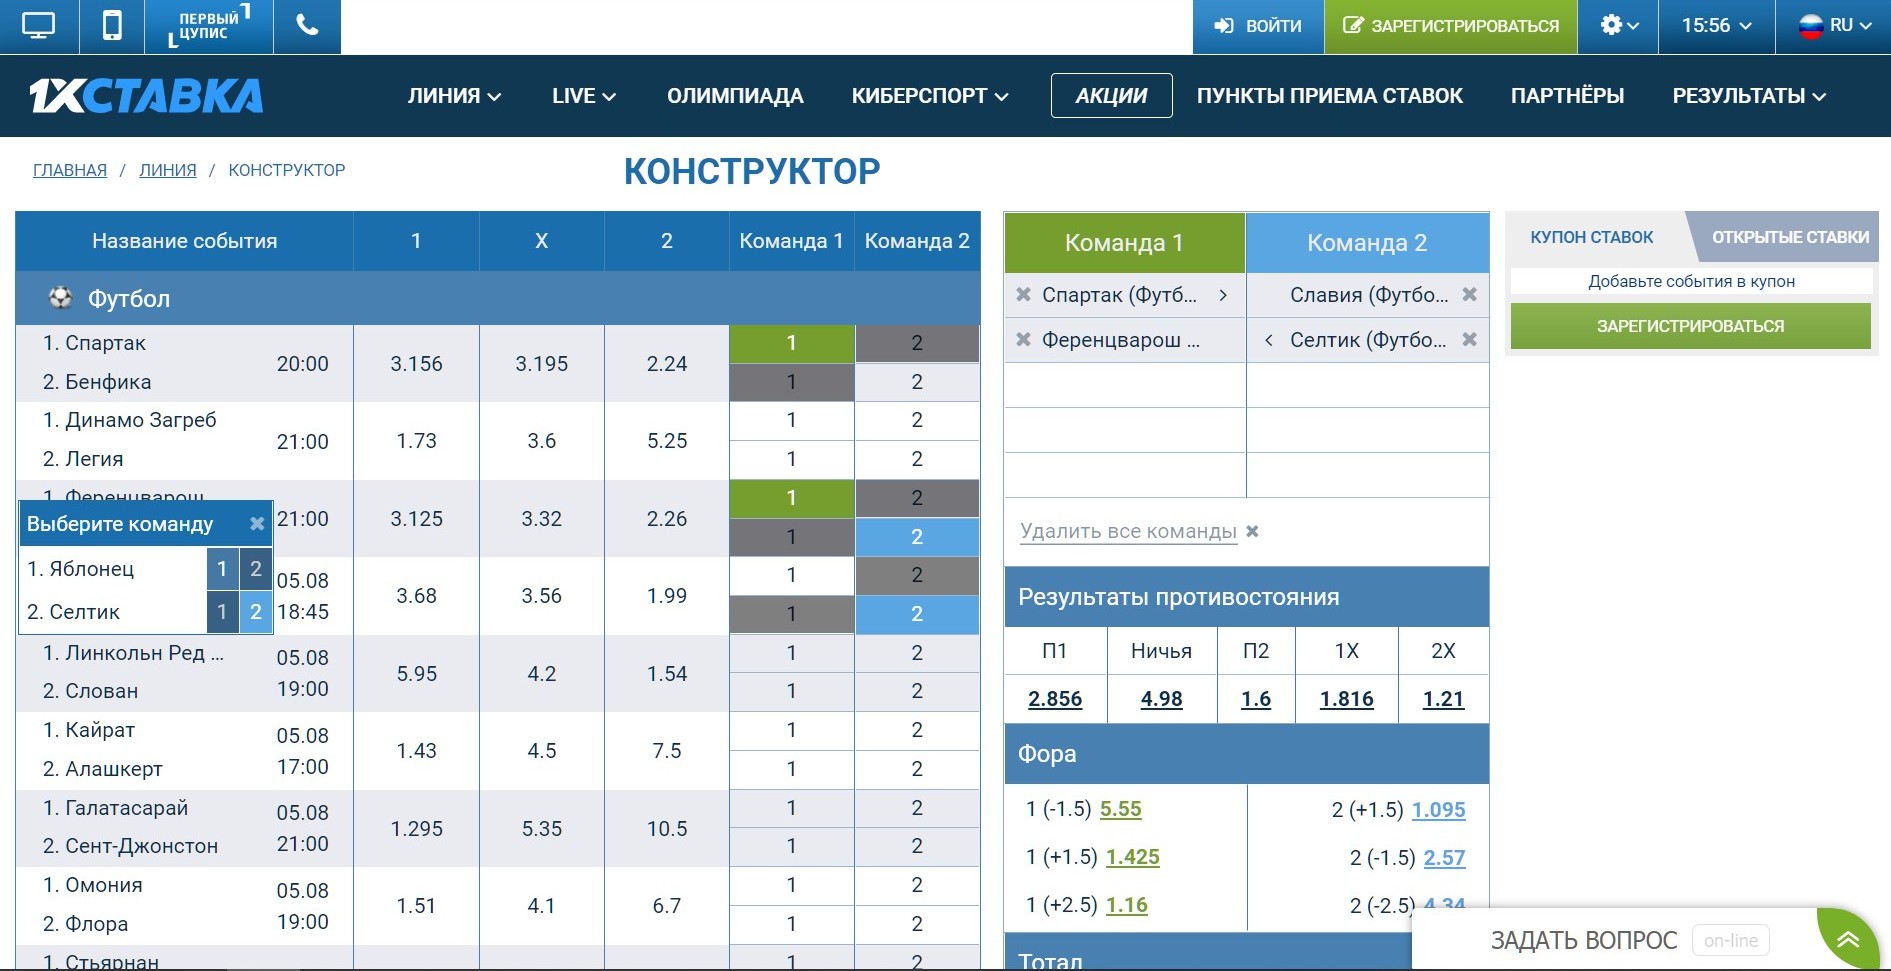Assign Динамо Загреб to Команда 1
Image resolution: width=1891 pixels, height=971 pixels.
(x=792, y=420)
